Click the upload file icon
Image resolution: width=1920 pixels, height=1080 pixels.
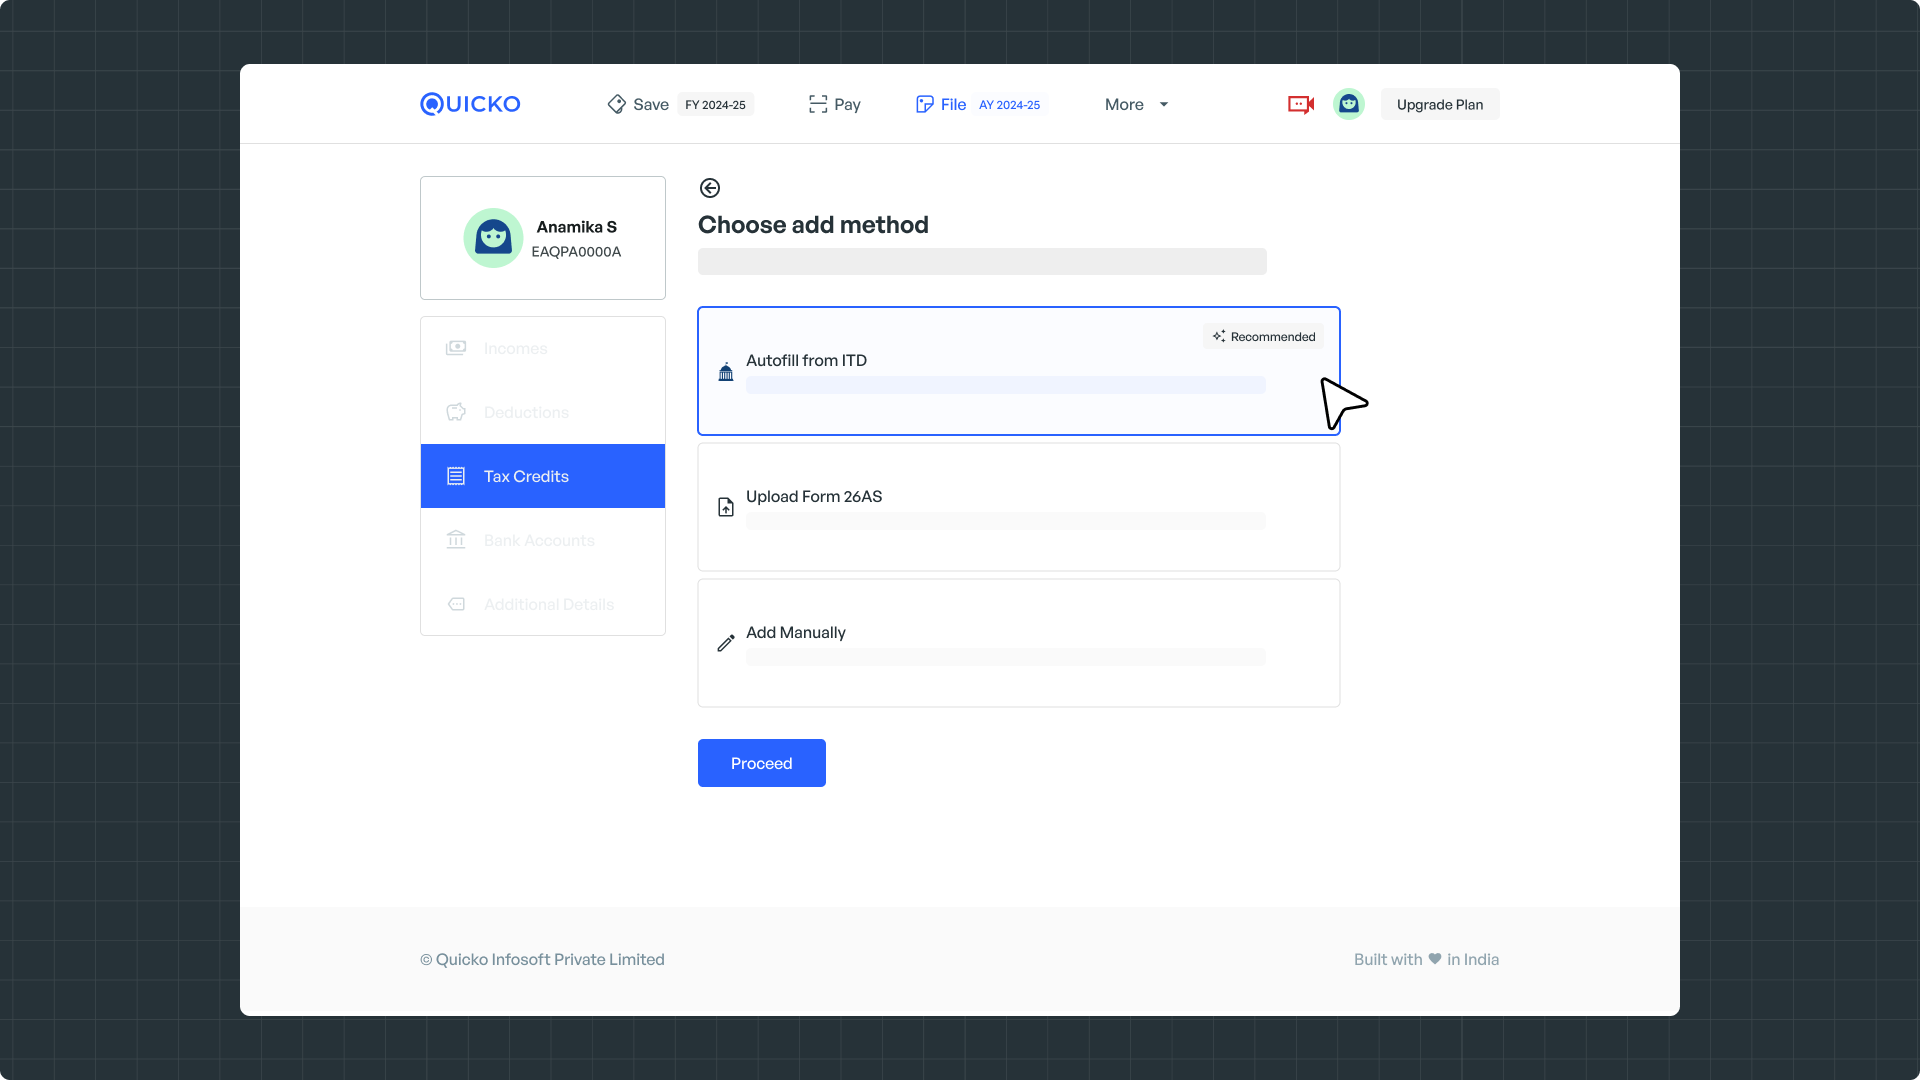pyautogui.click(x=726, y=508)
